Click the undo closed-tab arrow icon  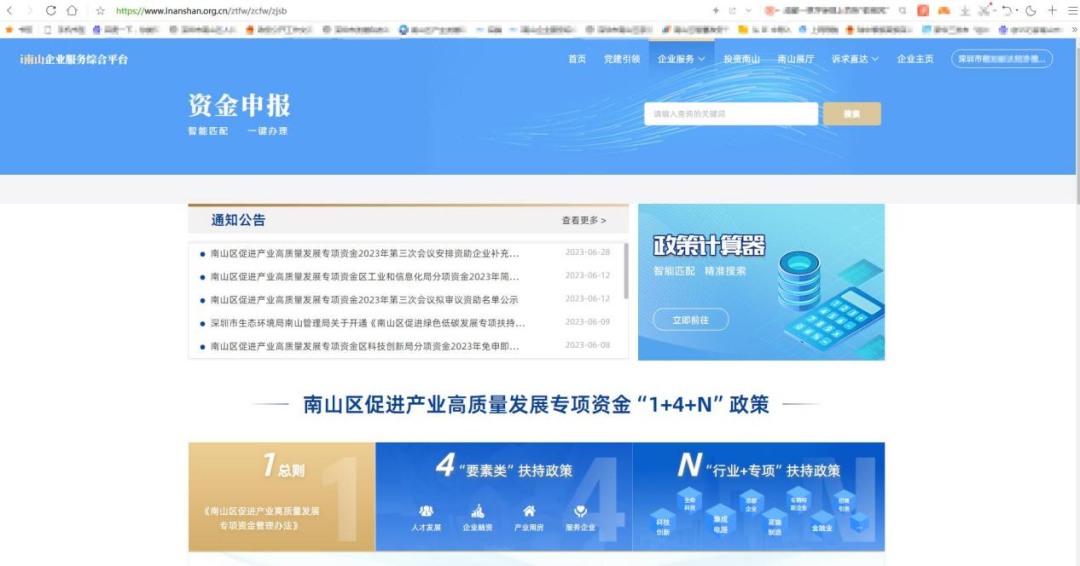pos(1007,10)
